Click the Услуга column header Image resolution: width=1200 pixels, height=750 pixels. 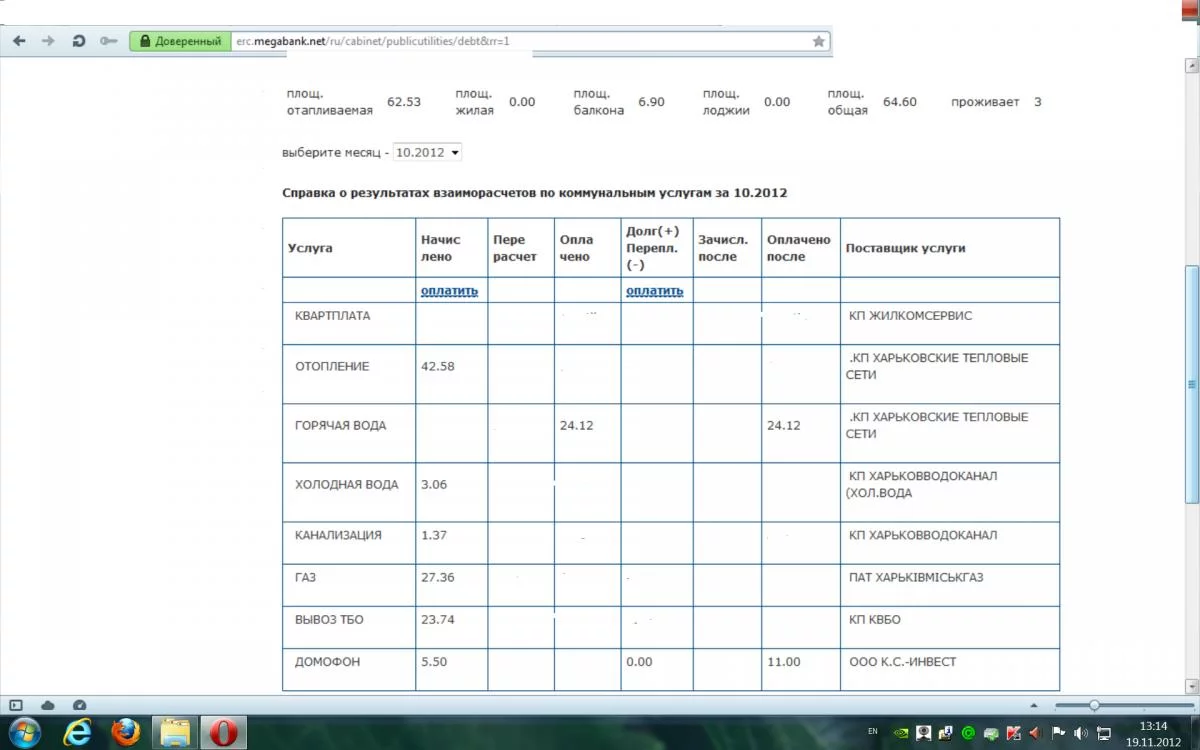coord(310,248)
